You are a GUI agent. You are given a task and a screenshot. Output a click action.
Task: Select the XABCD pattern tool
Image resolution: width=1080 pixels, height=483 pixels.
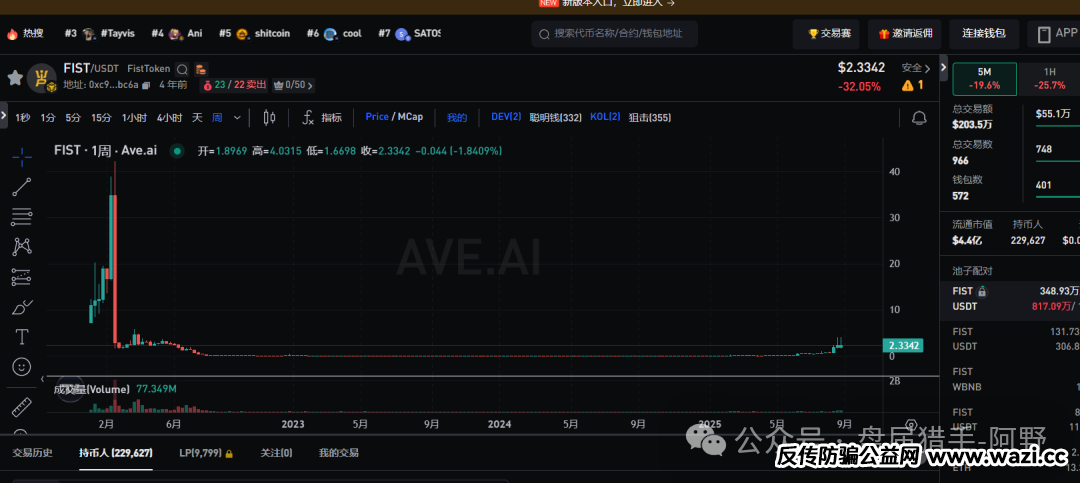click(x=22, y=247)
